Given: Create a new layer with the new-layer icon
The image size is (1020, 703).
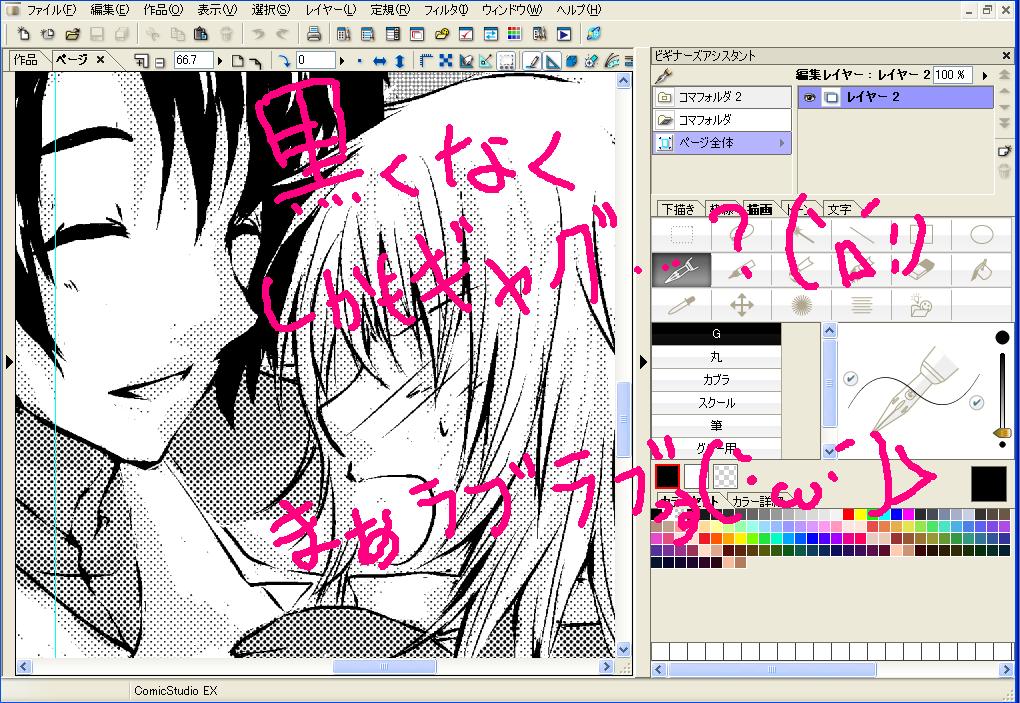Looking at the screenshot, I should (1004, 151).
